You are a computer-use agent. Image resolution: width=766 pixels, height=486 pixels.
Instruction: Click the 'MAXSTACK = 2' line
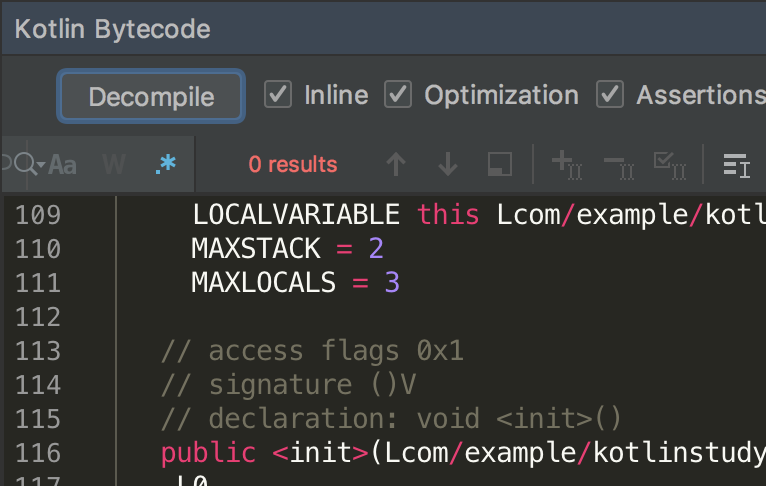click(287, 249)
